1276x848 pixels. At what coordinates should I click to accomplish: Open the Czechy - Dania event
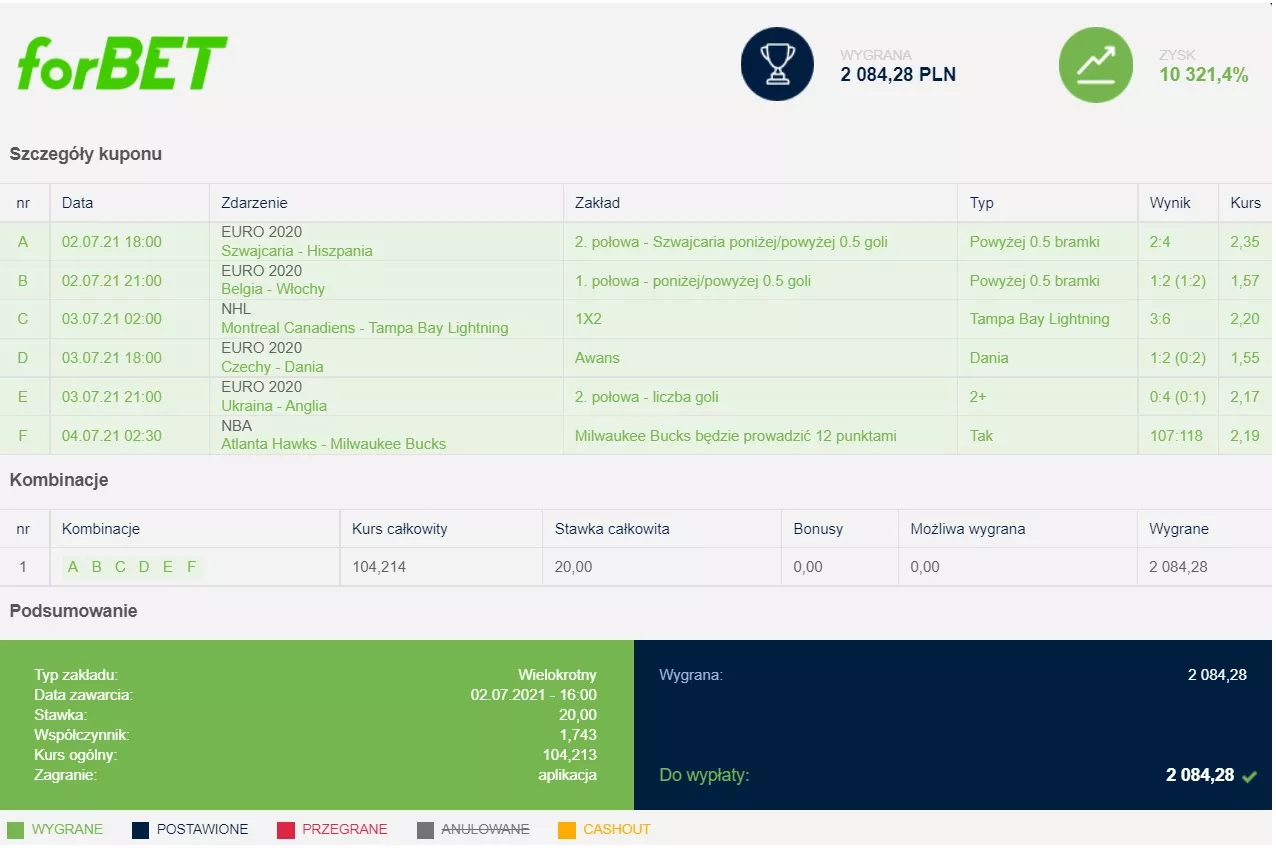272,367
